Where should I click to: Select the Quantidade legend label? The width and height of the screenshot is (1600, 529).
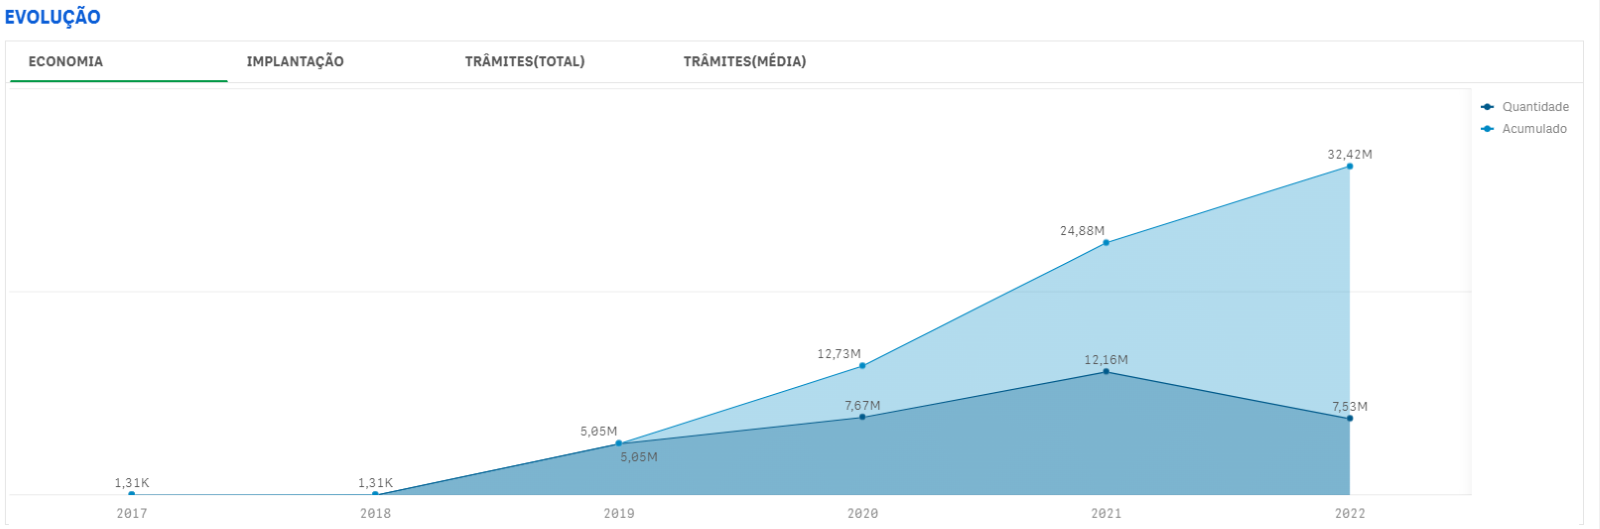coord(1535,107)
